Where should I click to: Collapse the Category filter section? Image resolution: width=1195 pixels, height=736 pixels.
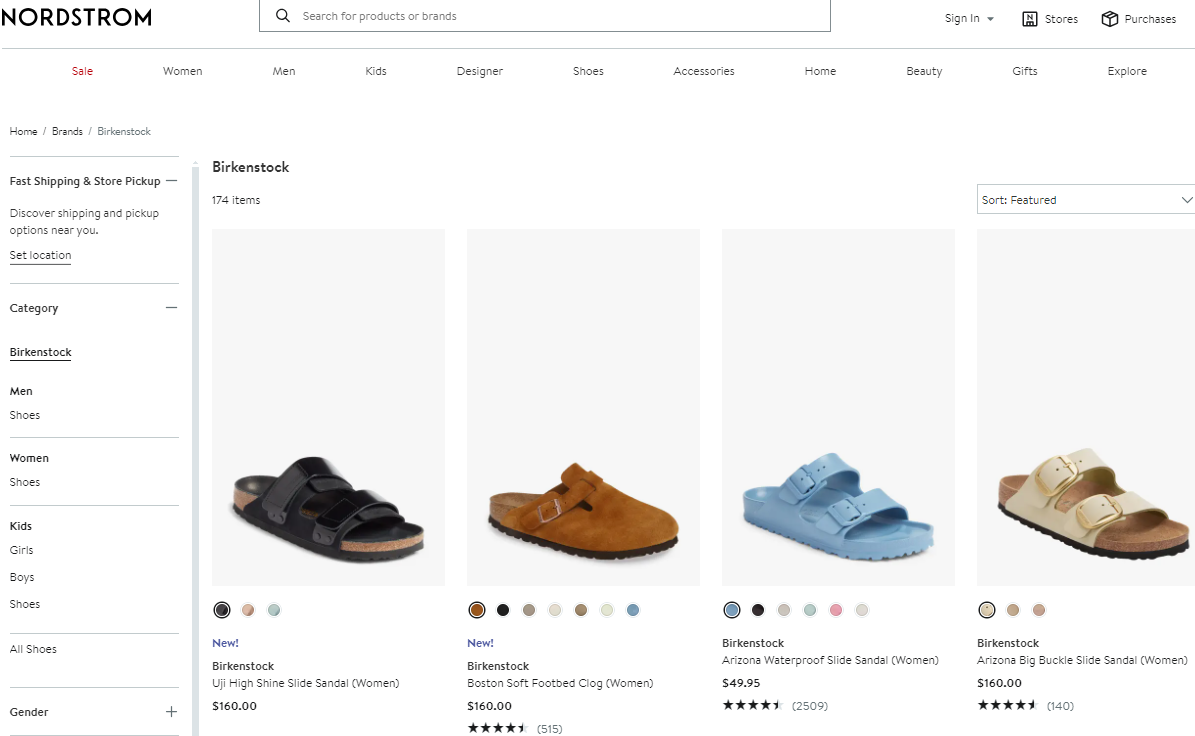point(171,308)
